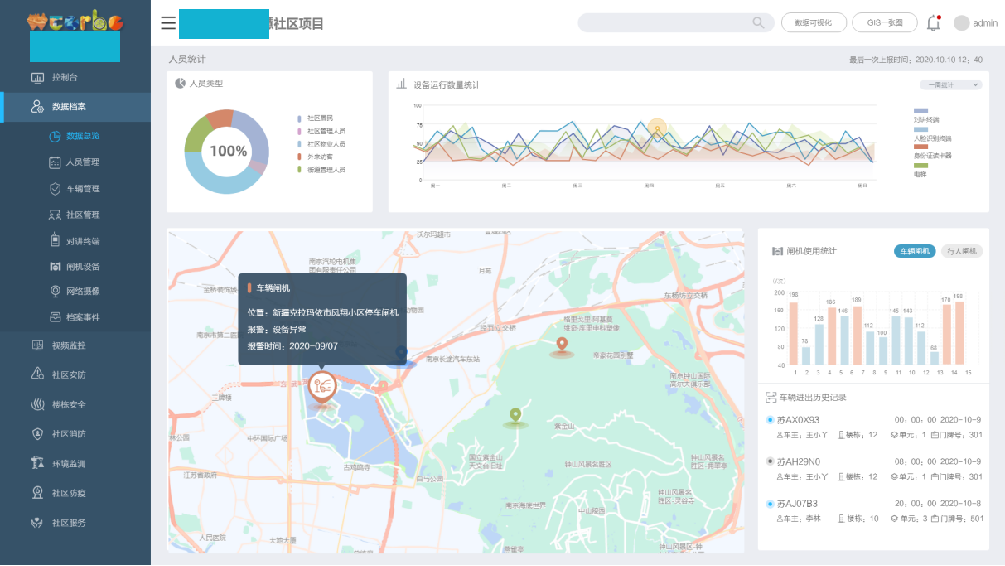Toggle 外来访客 orange legend item
Viewport: 1005px width, 566px height.
(x=315, y=157)
